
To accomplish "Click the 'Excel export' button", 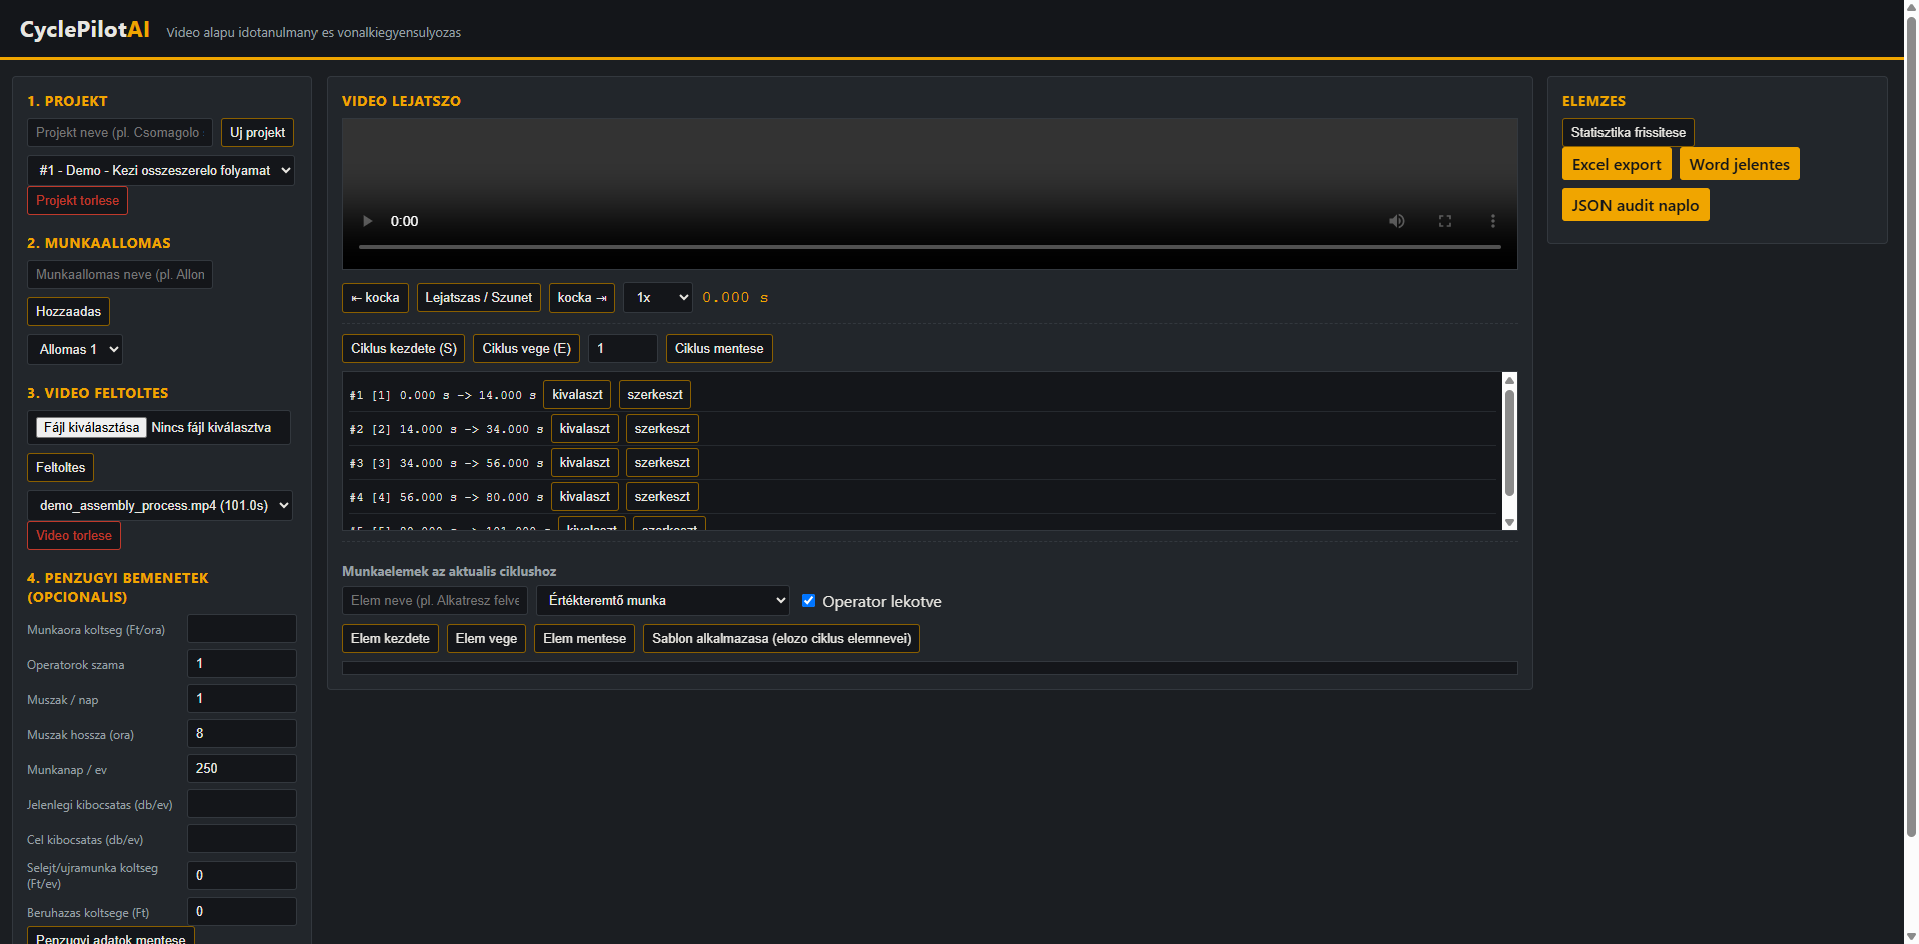I will pyautogui.click(x=1617, y=165).
